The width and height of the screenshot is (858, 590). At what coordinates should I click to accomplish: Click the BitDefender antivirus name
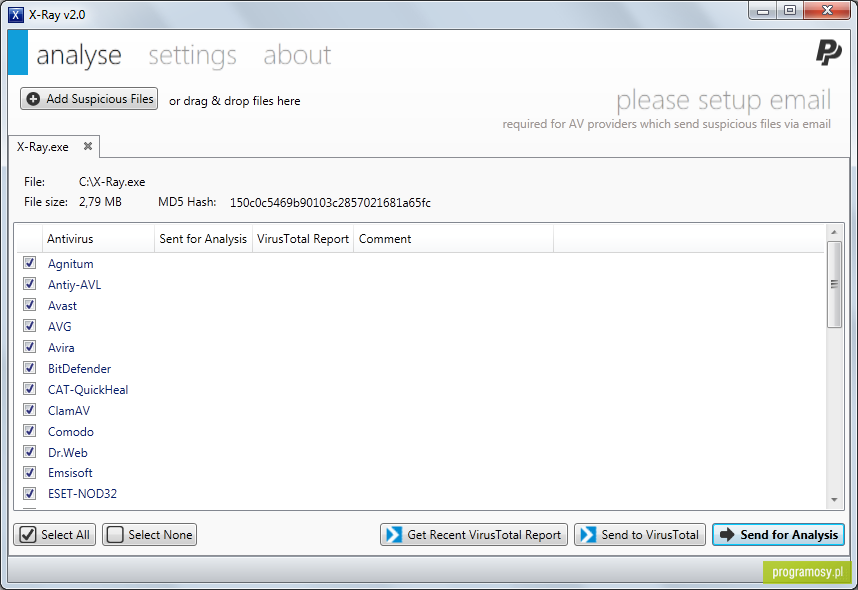79,369
